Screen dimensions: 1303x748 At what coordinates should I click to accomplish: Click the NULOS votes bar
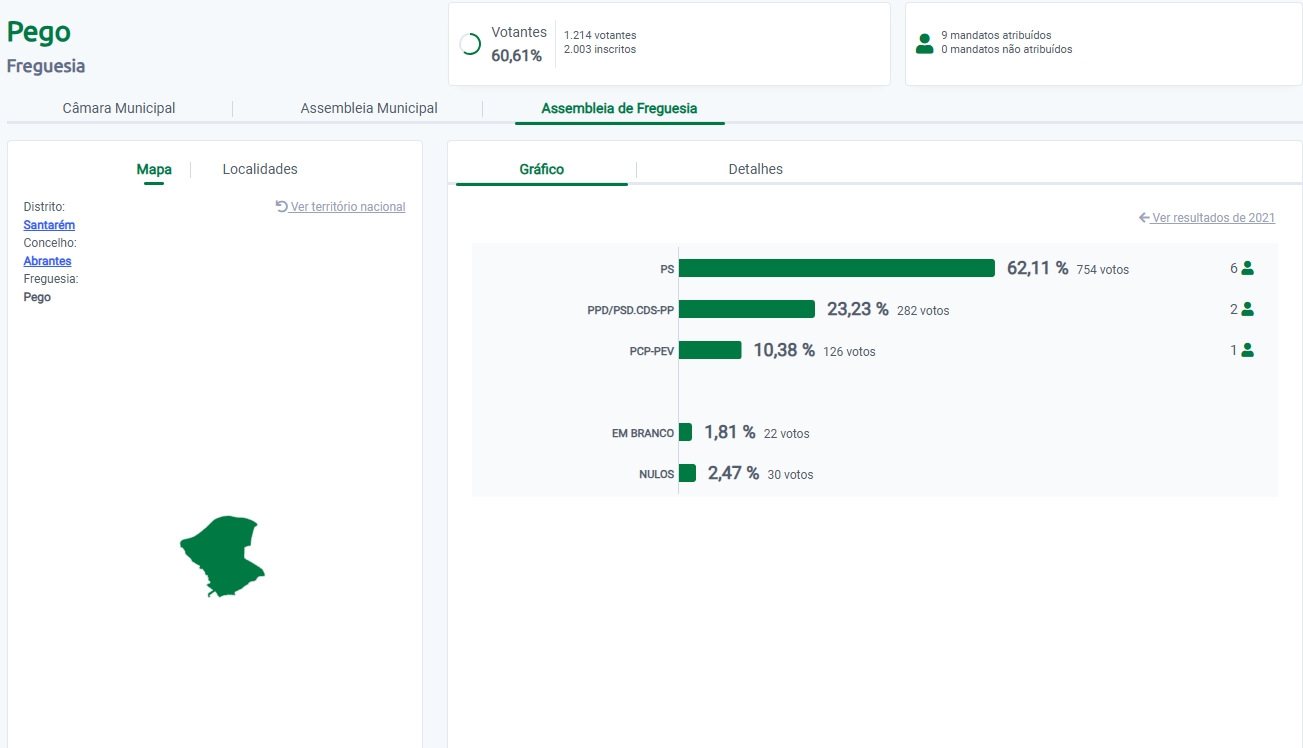coord(687,473)
